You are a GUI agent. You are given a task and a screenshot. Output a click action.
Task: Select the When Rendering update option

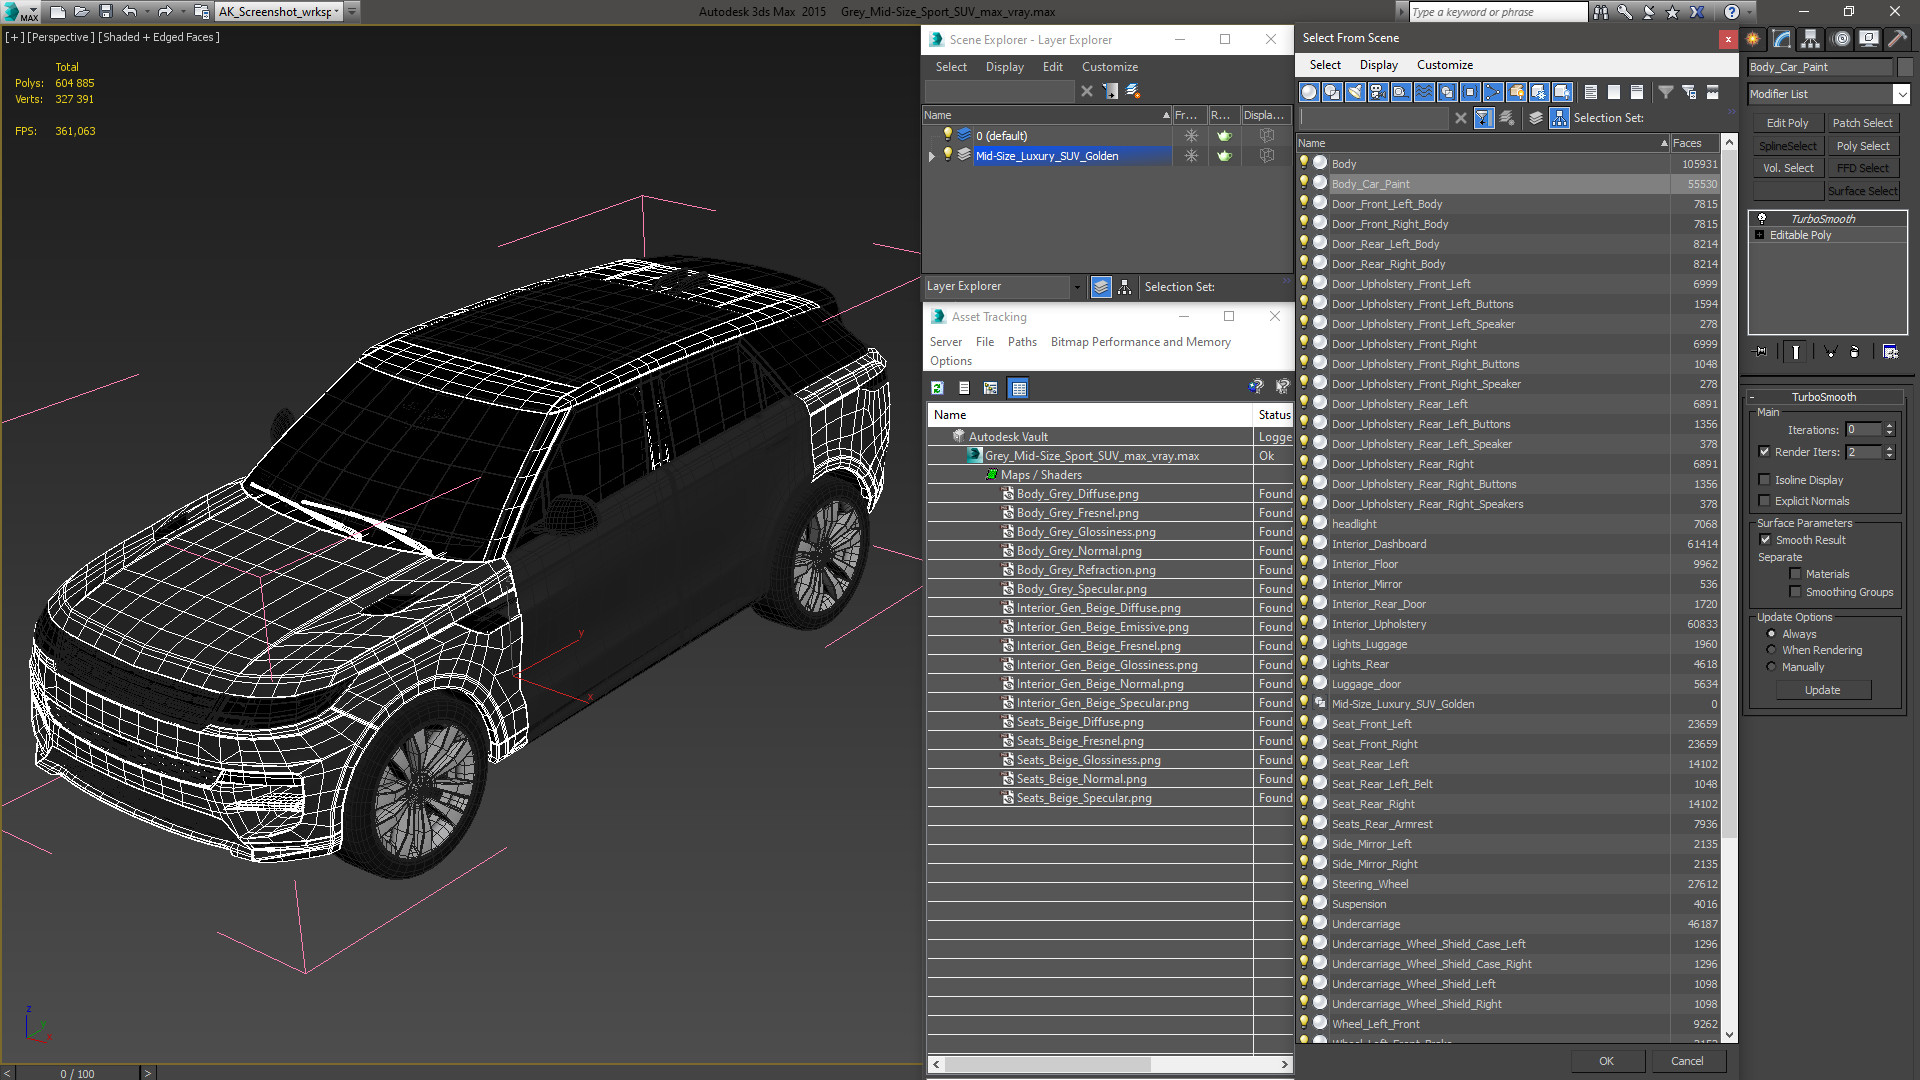[x=1771, y=650]
